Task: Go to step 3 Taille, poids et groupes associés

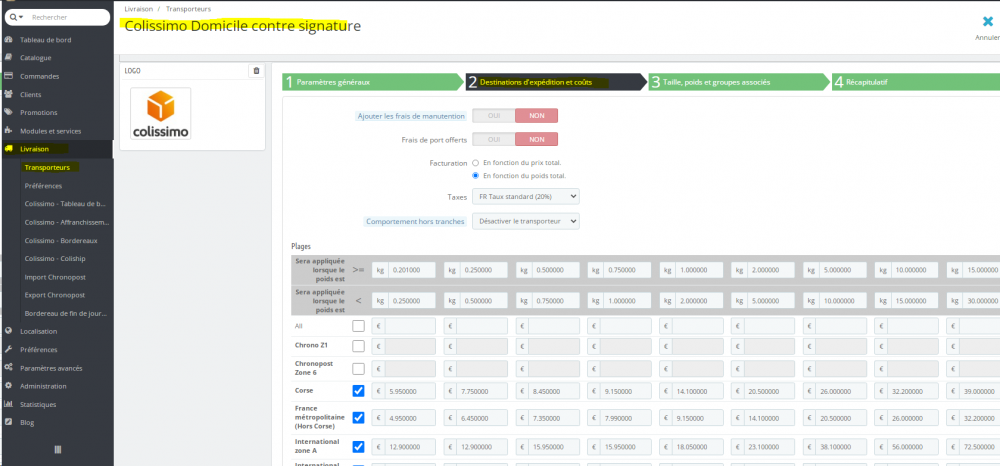Action: click(740, 82)
